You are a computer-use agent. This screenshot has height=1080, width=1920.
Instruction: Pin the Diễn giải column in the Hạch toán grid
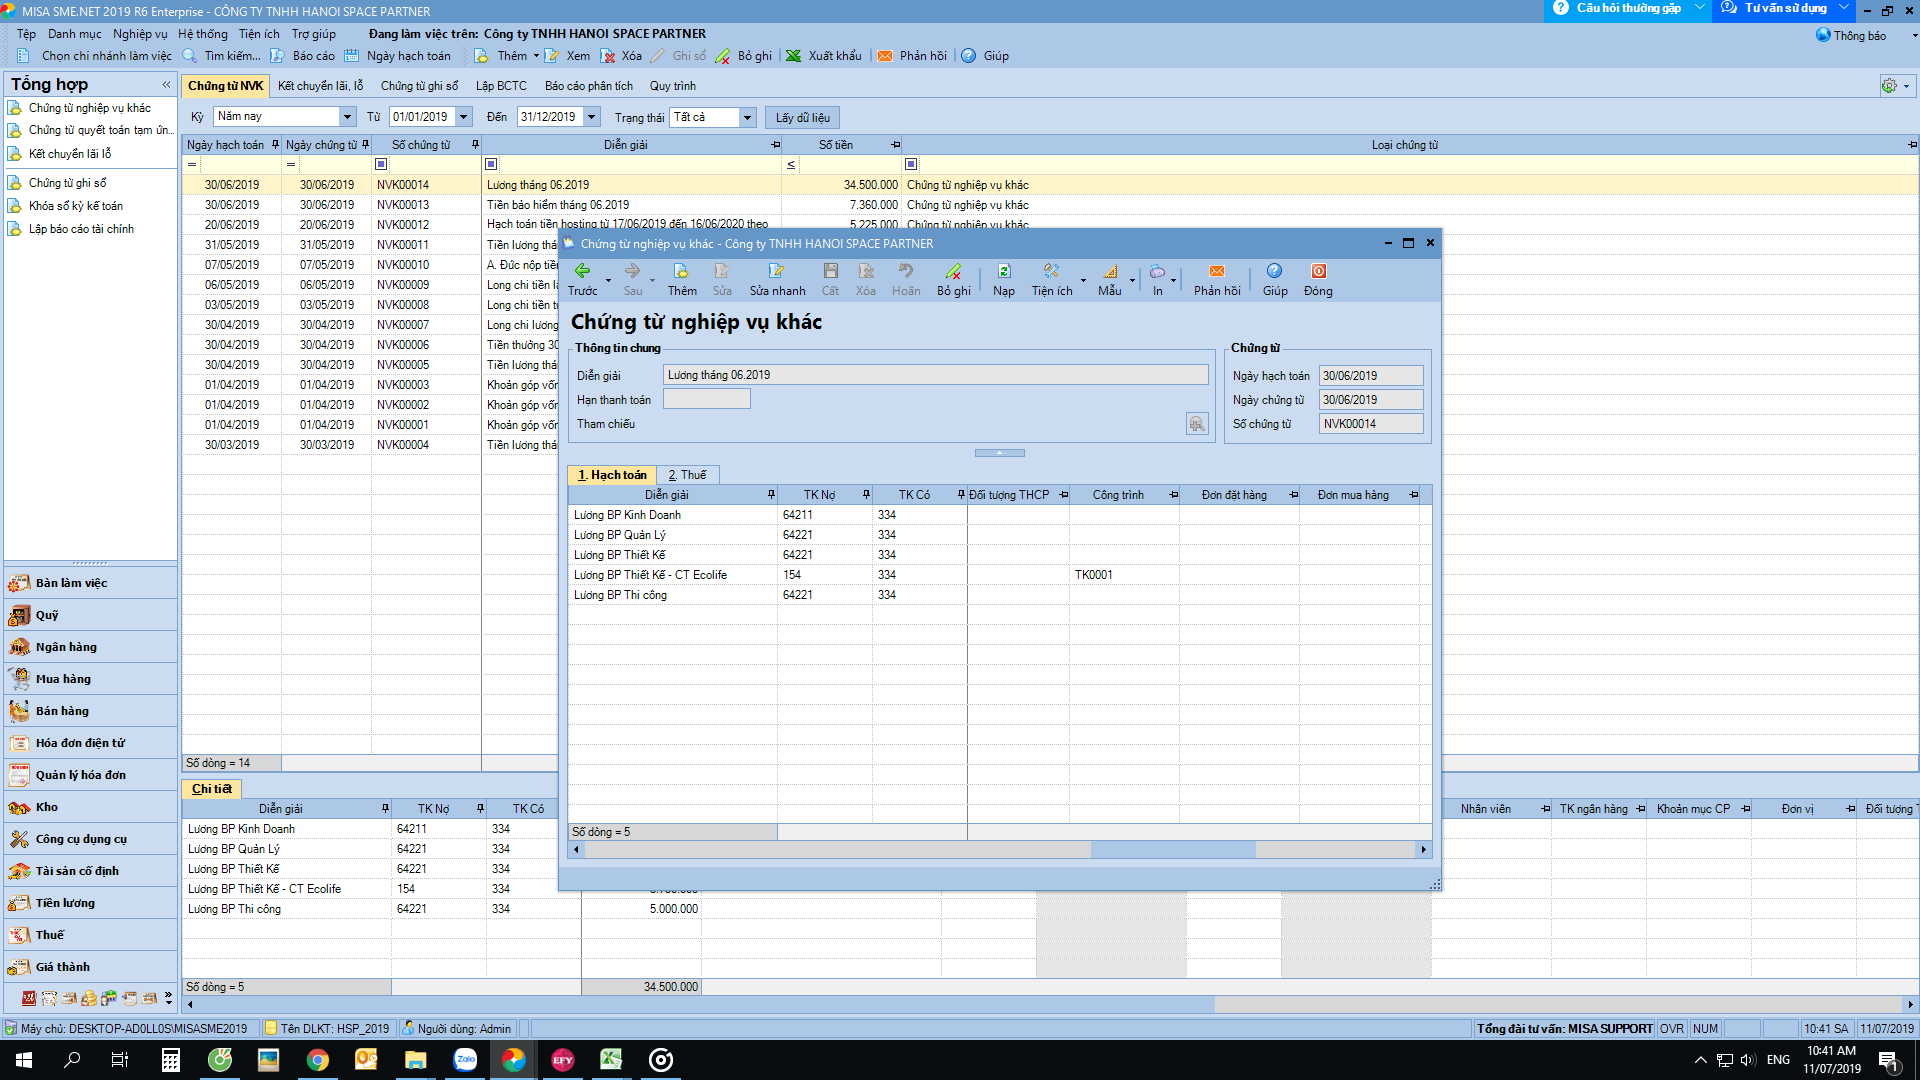(x=771, y=495)
